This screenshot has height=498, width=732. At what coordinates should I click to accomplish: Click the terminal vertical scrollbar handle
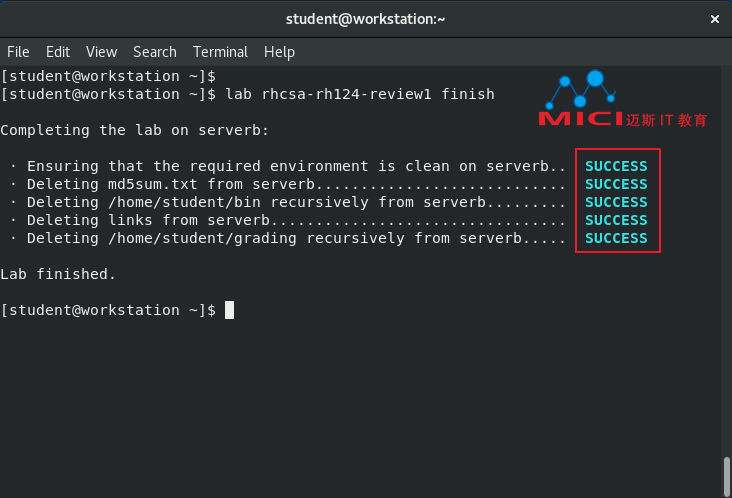click(x=726, y=477)
